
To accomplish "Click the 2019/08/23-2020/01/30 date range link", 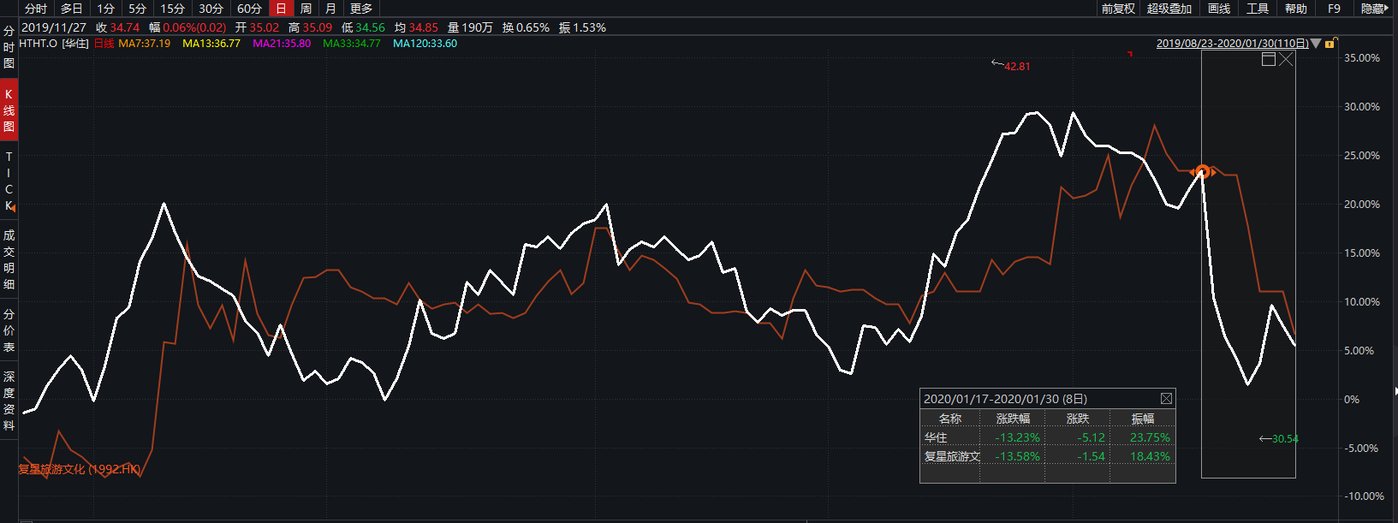I will [1231, 43].
